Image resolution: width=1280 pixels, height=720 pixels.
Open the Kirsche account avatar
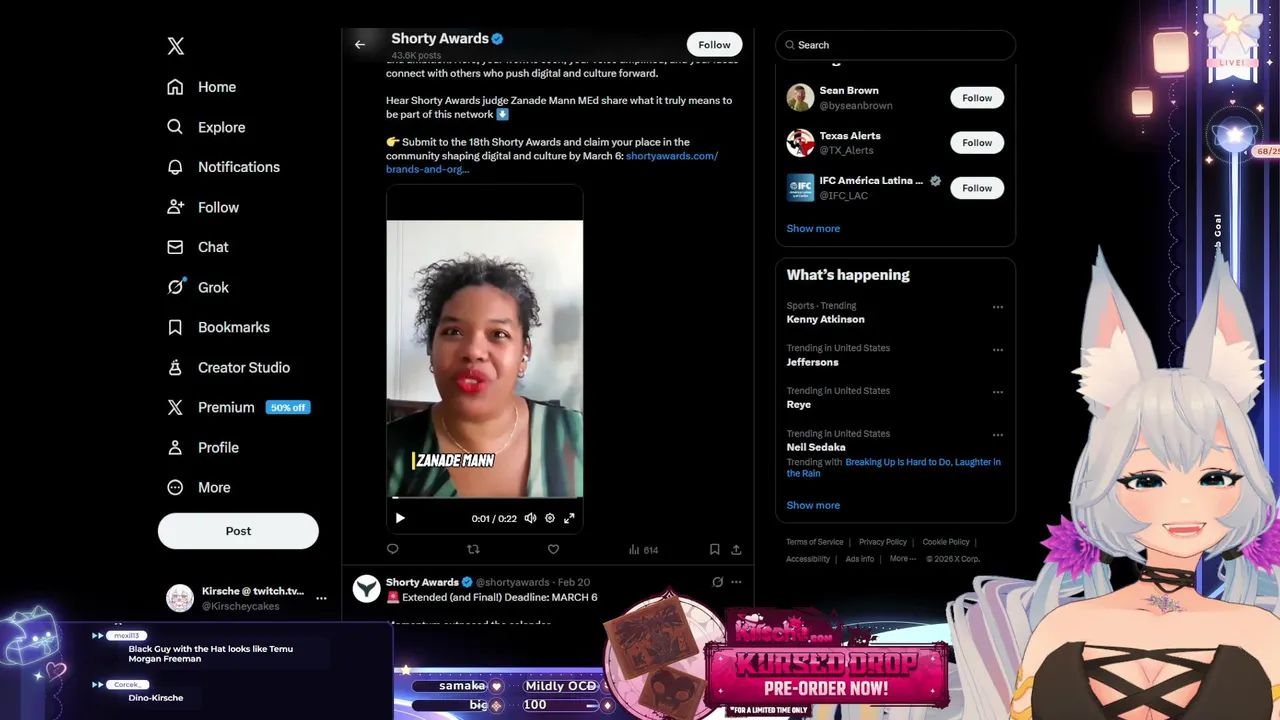tap(180, 598)
